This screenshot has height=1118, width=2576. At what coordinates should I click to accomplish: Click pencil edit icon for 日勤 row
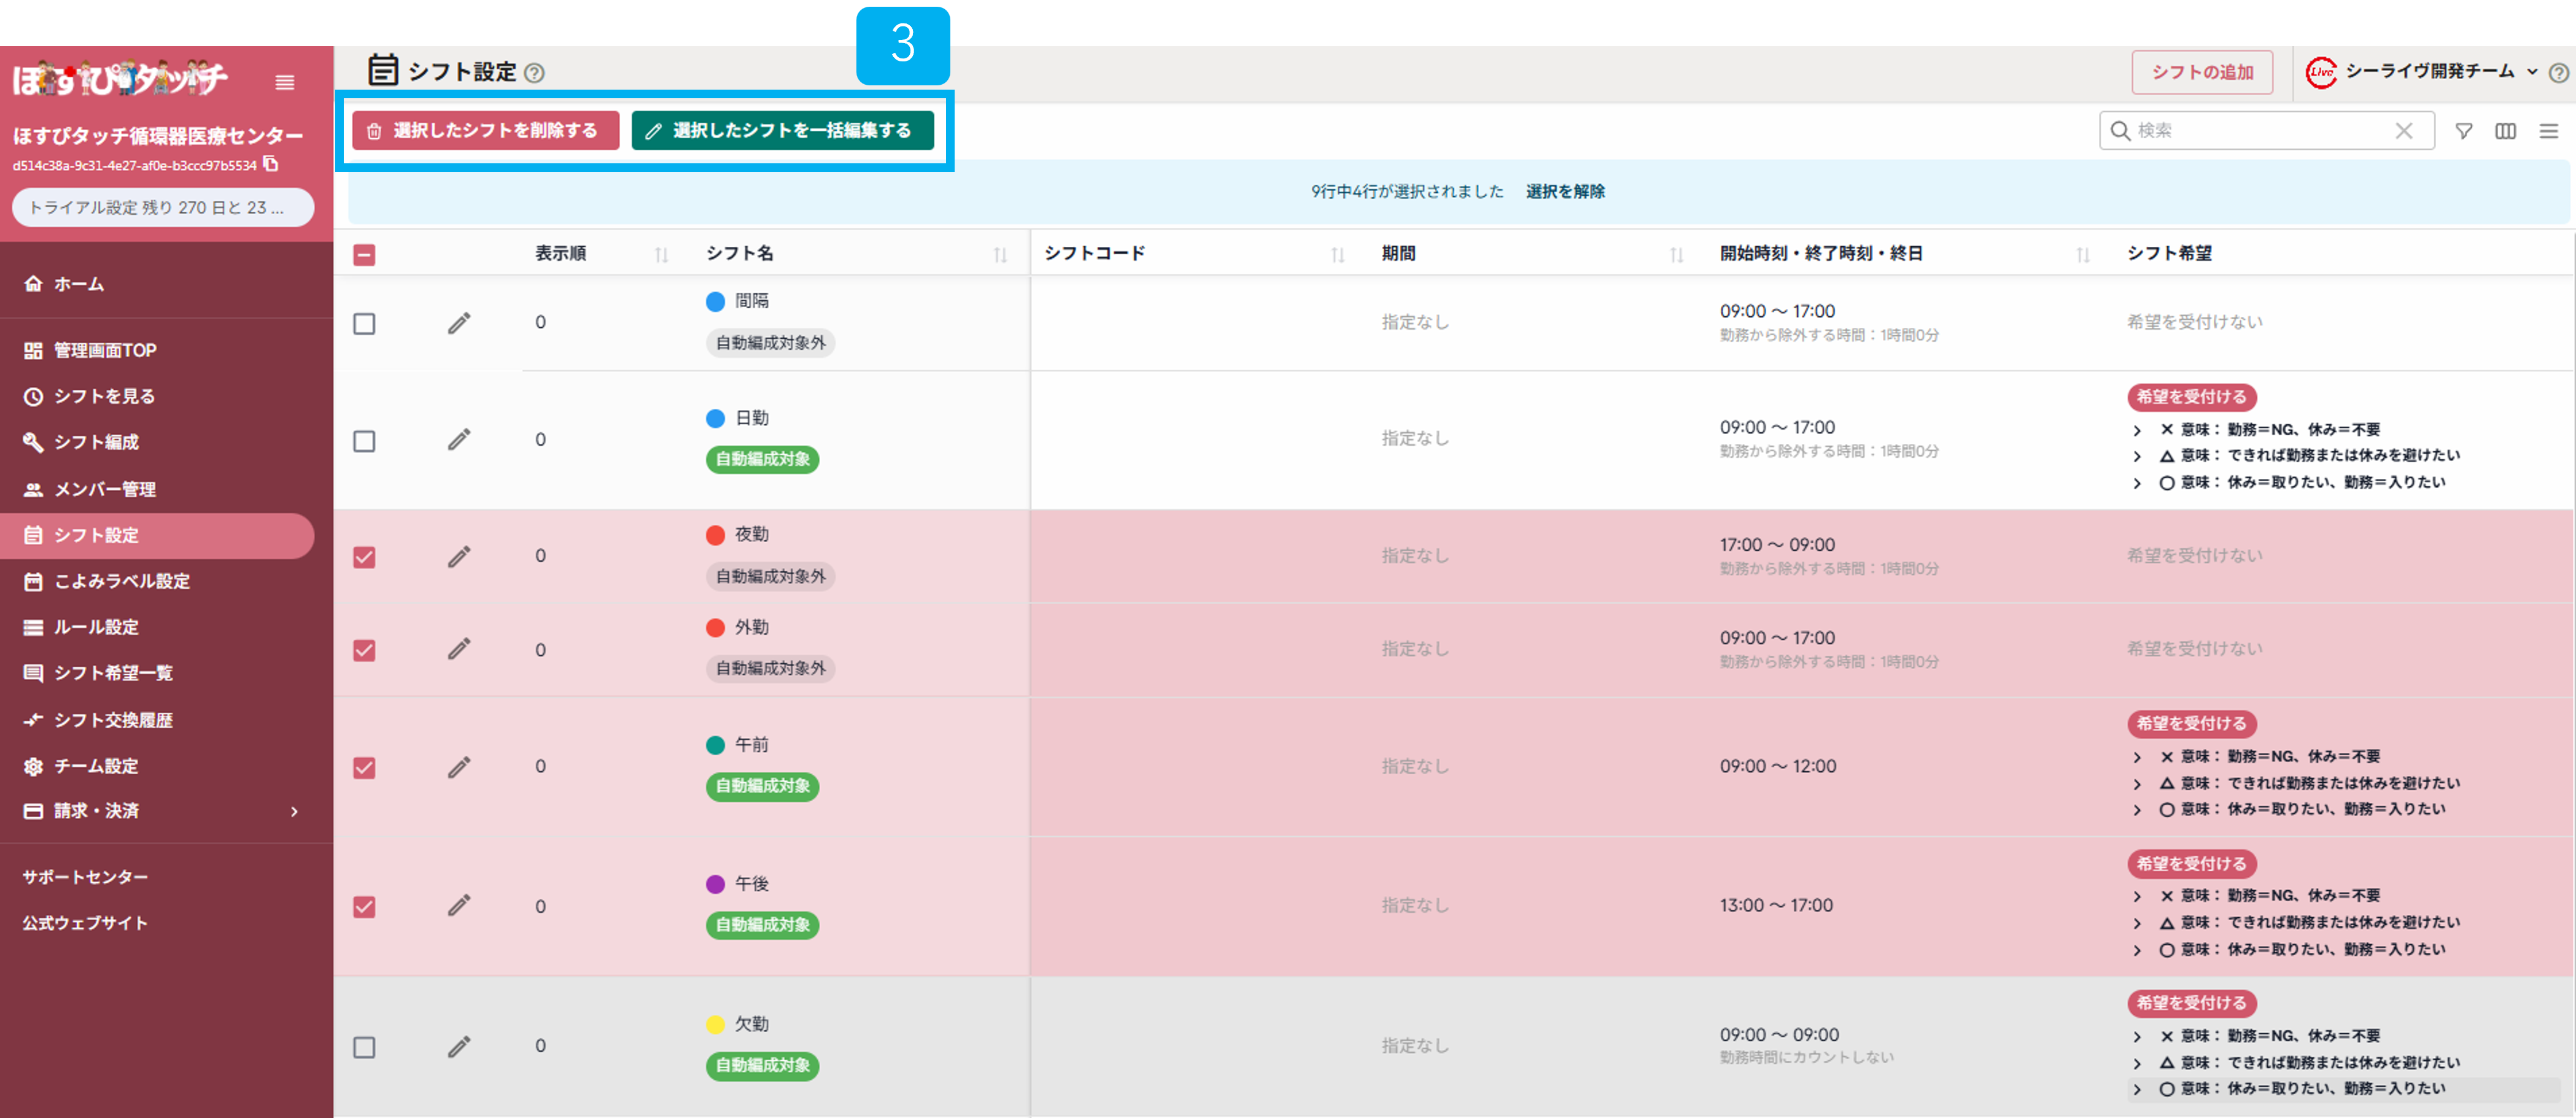click(459, 439)
